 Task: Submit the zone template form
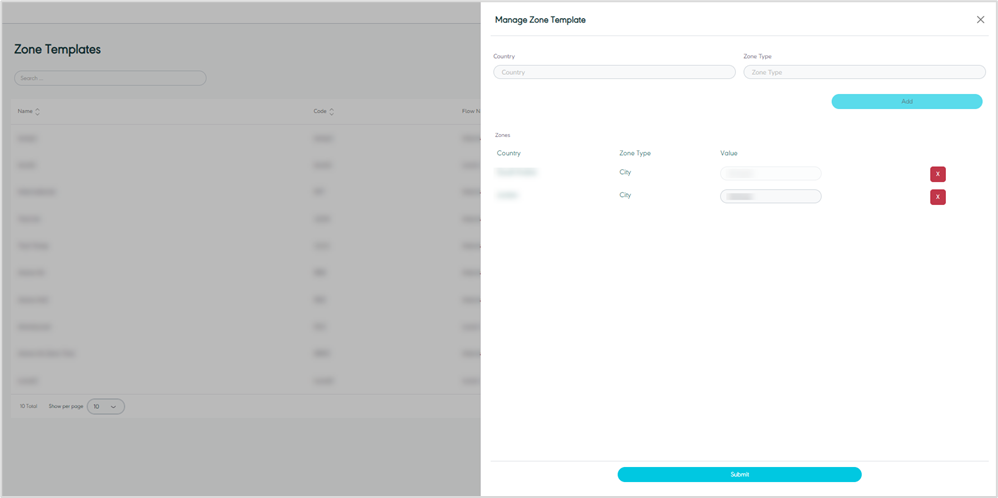739,474
